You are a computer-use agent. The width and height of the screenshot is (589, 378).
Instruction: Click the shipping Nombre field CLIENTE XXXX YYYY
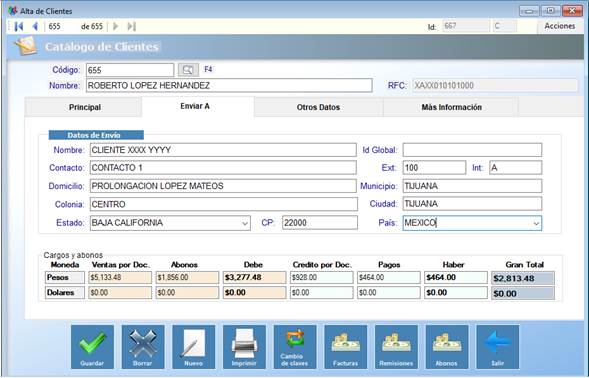coord(223,150)
